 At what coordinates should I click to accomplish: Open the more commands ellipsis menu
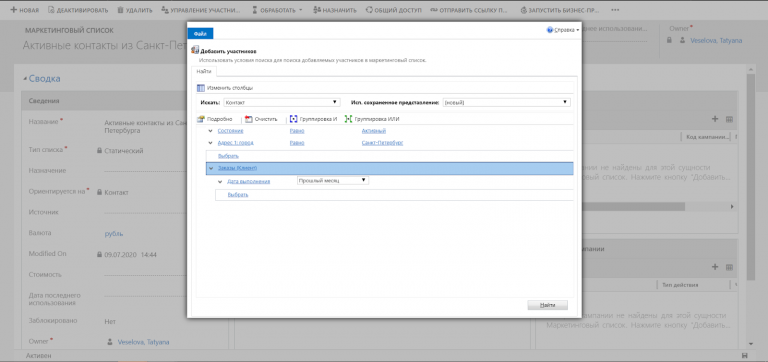(616, 10)
